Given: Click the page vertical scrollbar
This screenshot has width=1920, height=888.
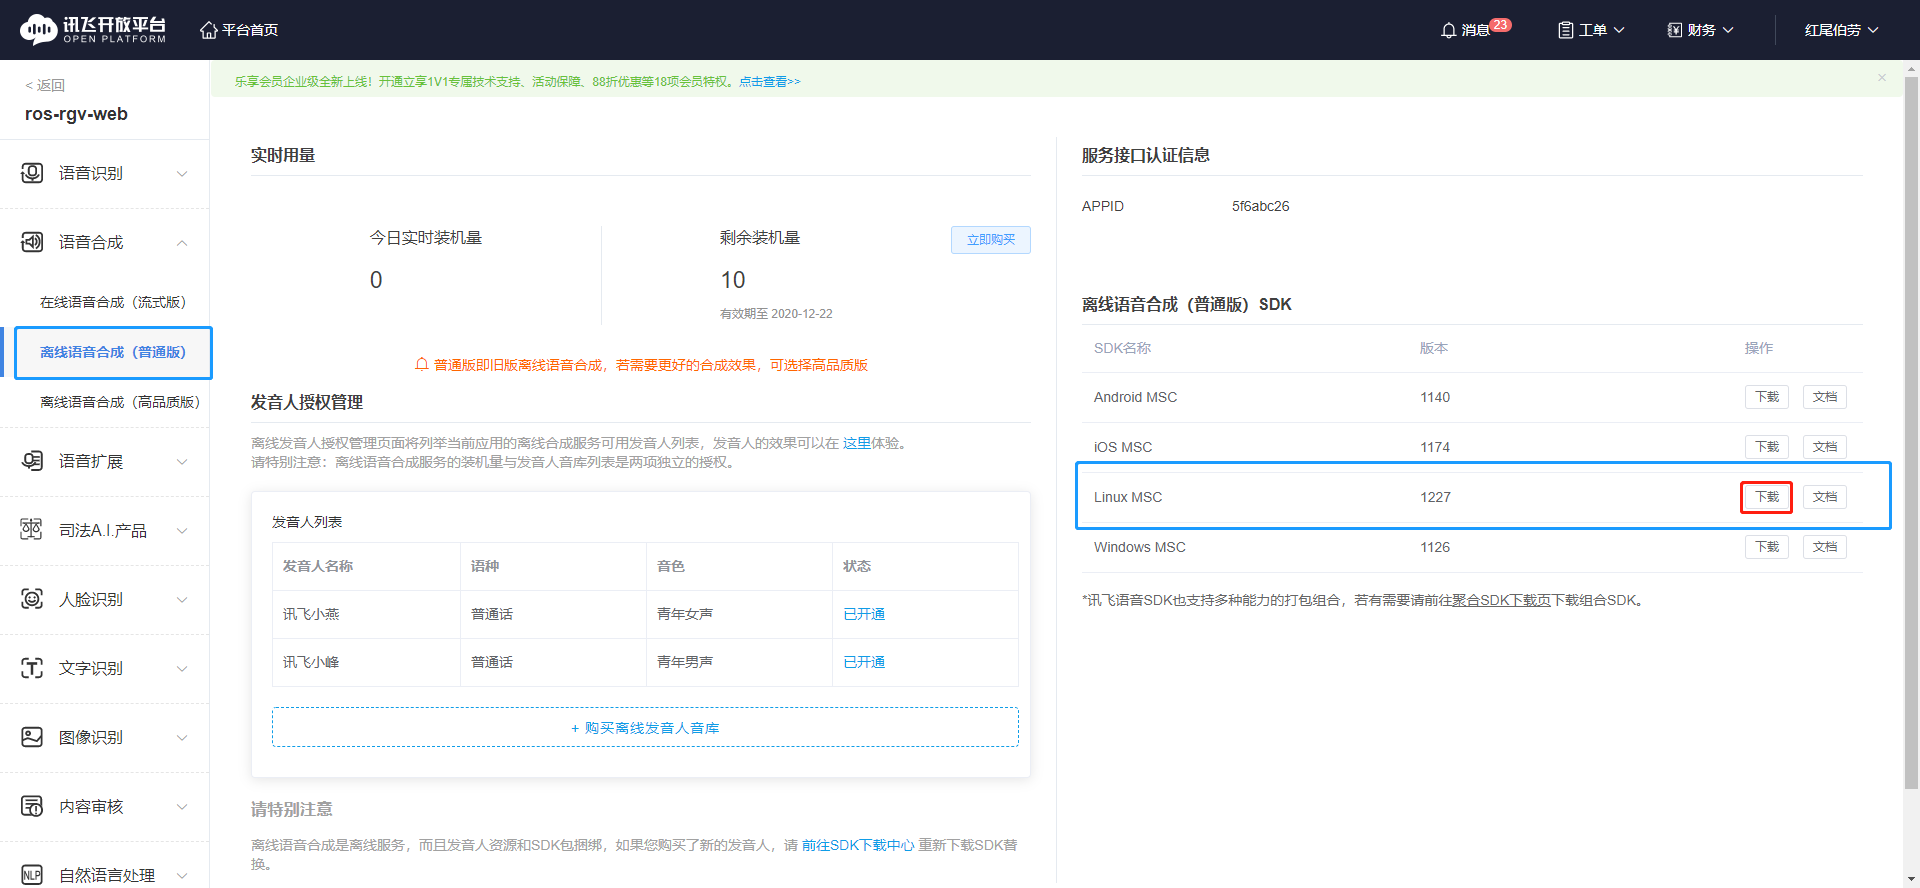Looking at the screenshot, I should (1912, 432).
